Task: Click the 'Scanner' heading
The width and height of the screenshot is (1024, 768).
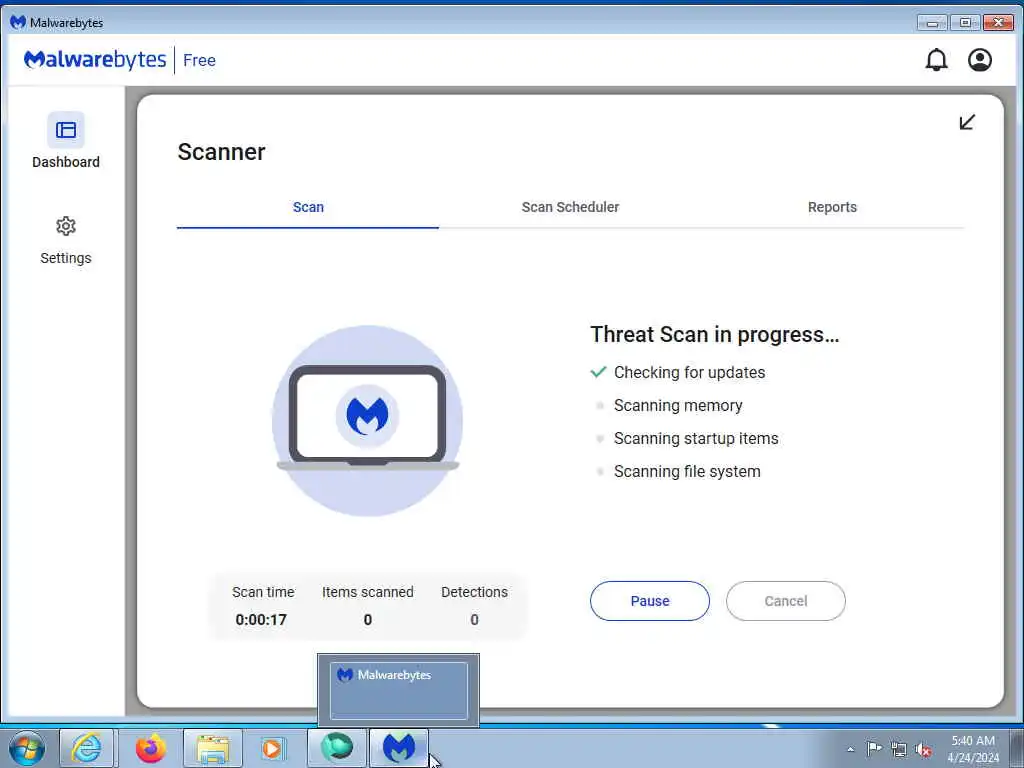Action: click(x=221, y=152)
